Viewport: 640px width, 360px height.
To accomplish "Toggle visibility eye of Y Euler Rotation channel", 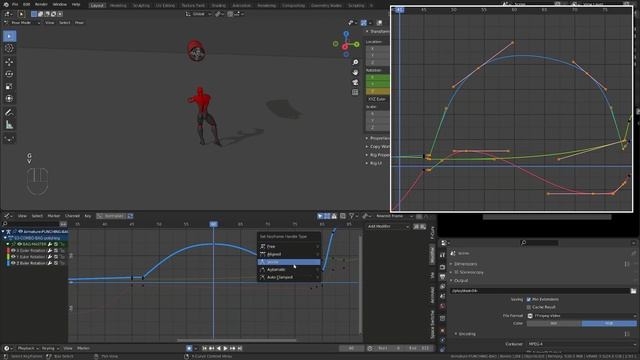I will 13,257.
